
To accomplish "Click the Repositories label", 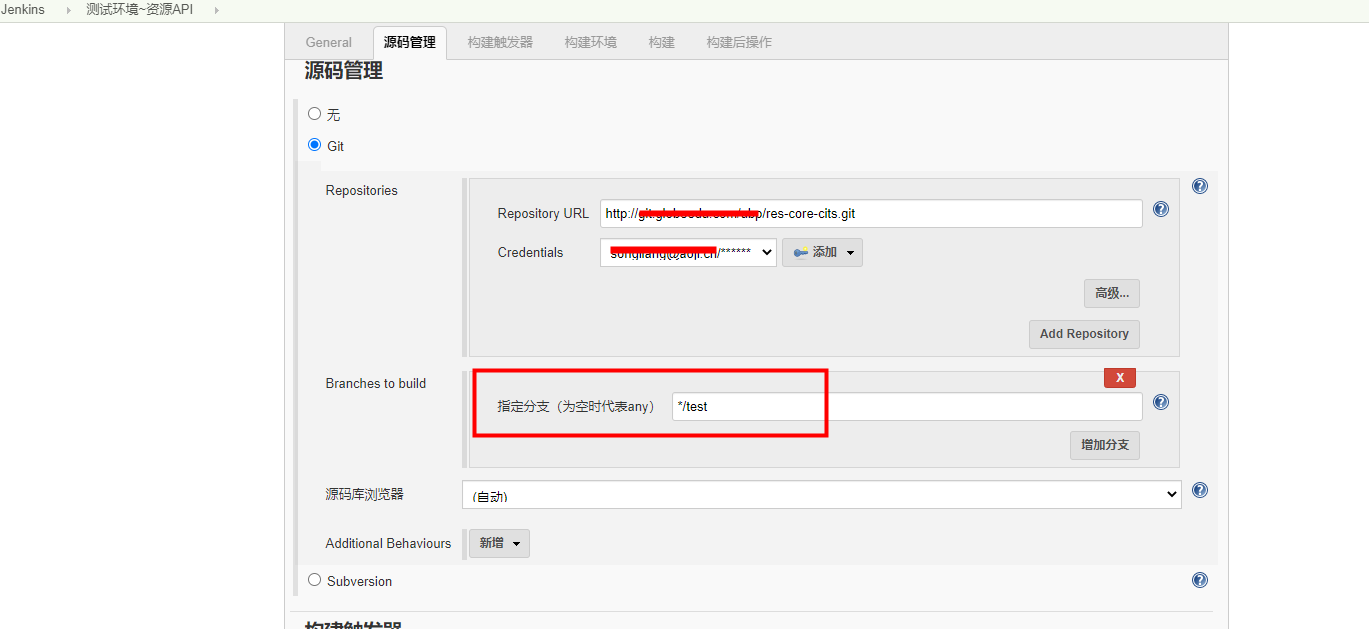I will [361, 190].
